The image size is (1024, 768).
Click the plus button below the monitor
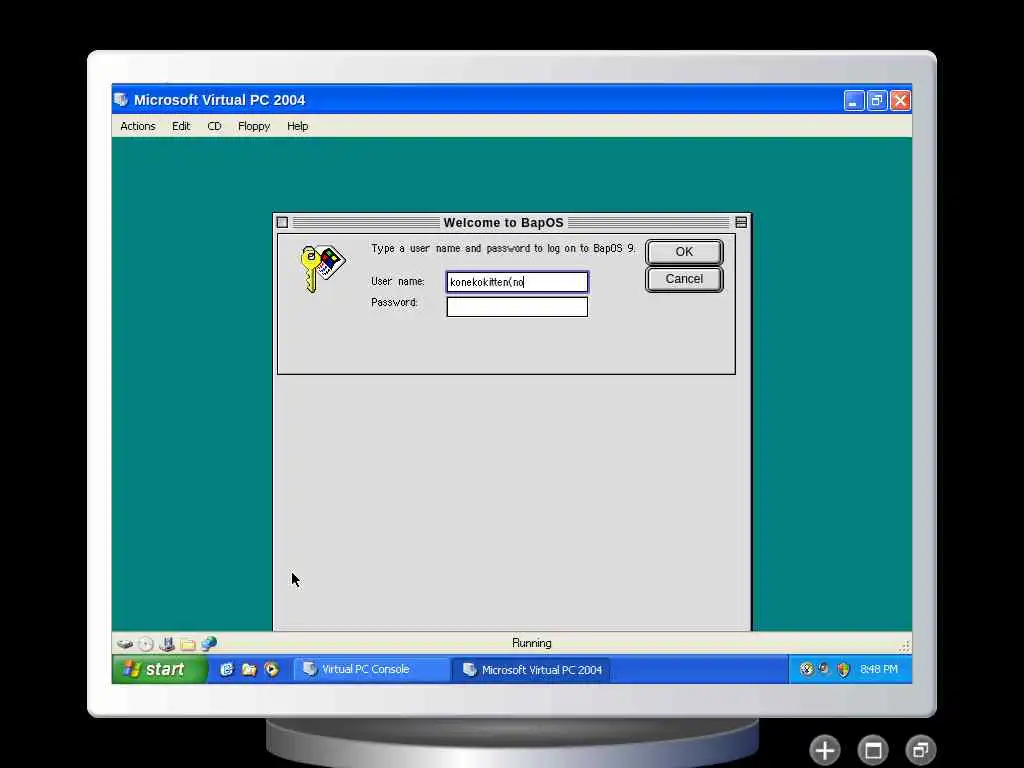click(825, 750)
